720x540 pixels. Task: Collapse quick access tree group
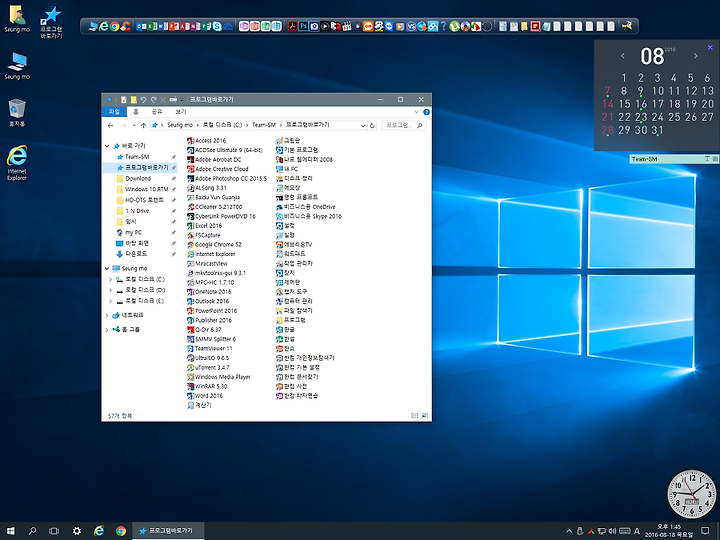click(107, 146)
